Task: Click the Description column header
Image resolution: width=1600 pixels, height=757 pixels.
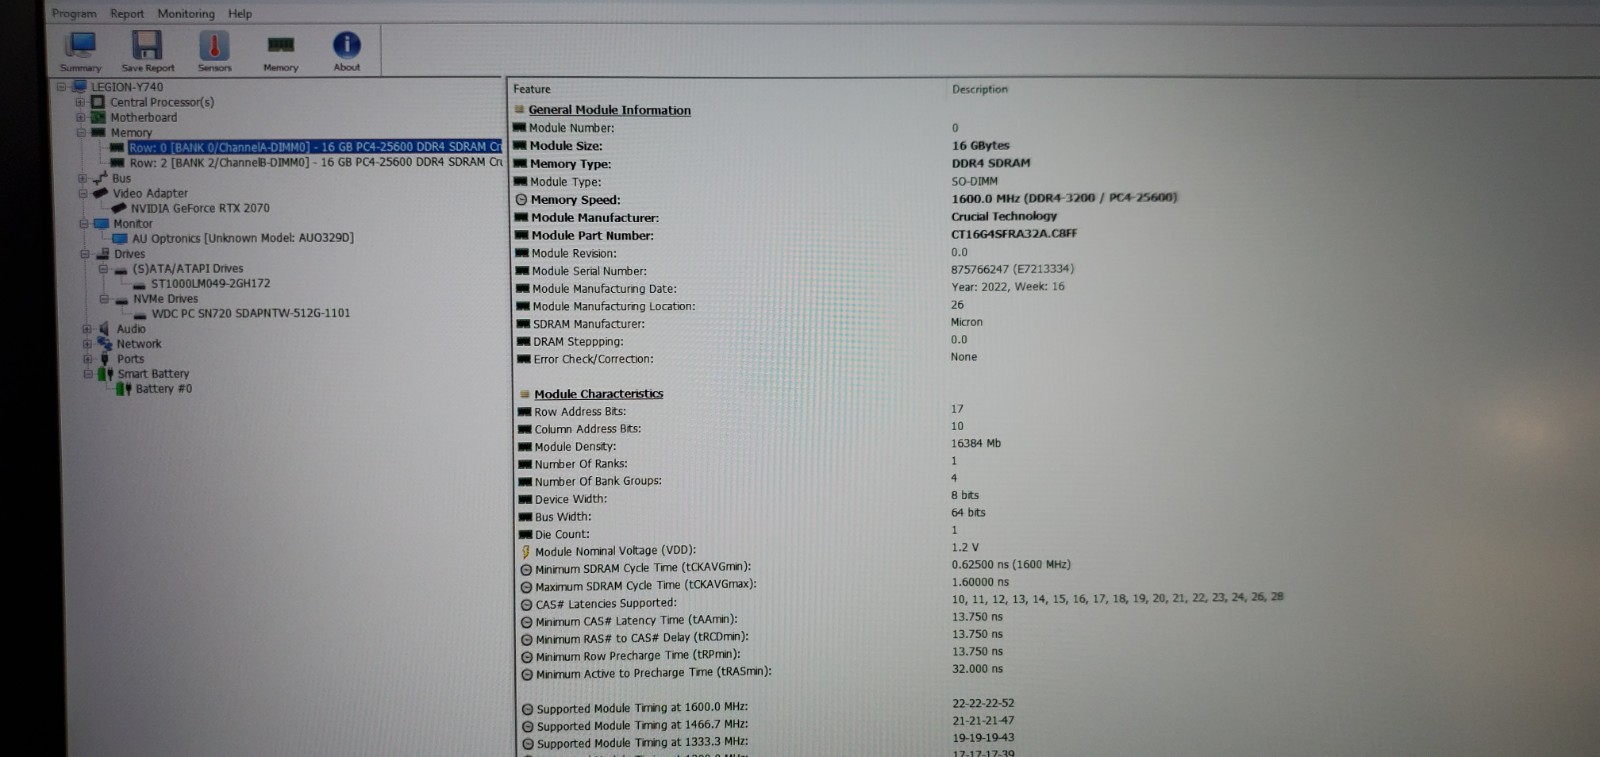Action: 980,89
